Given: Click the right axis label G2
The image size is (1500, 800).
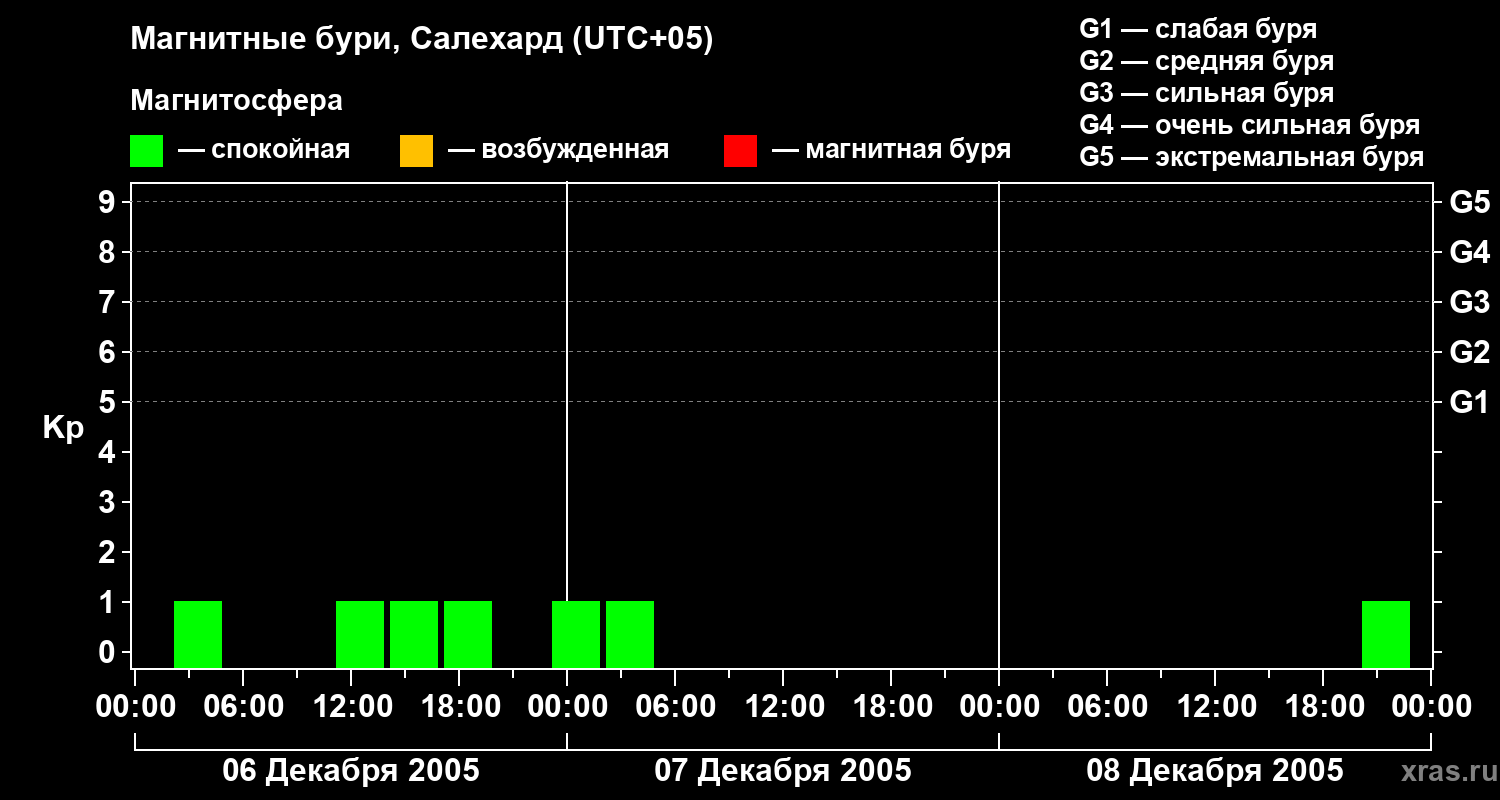Looking at the screenshot, I should (x=1469, y=352).
